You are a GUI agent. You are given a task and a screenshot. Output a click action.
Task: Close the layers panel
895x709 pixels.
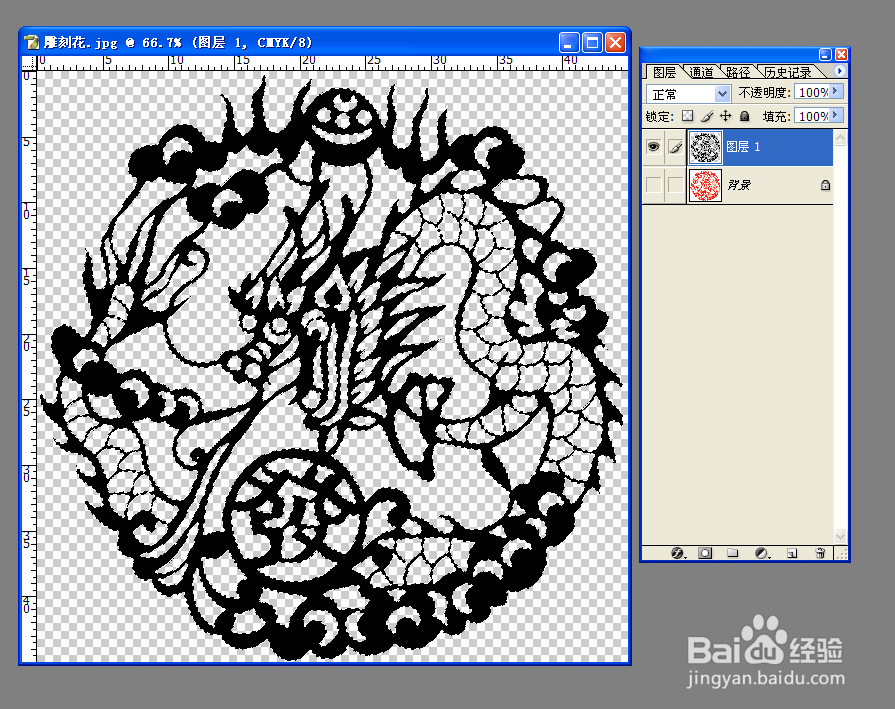pos(841,54)
